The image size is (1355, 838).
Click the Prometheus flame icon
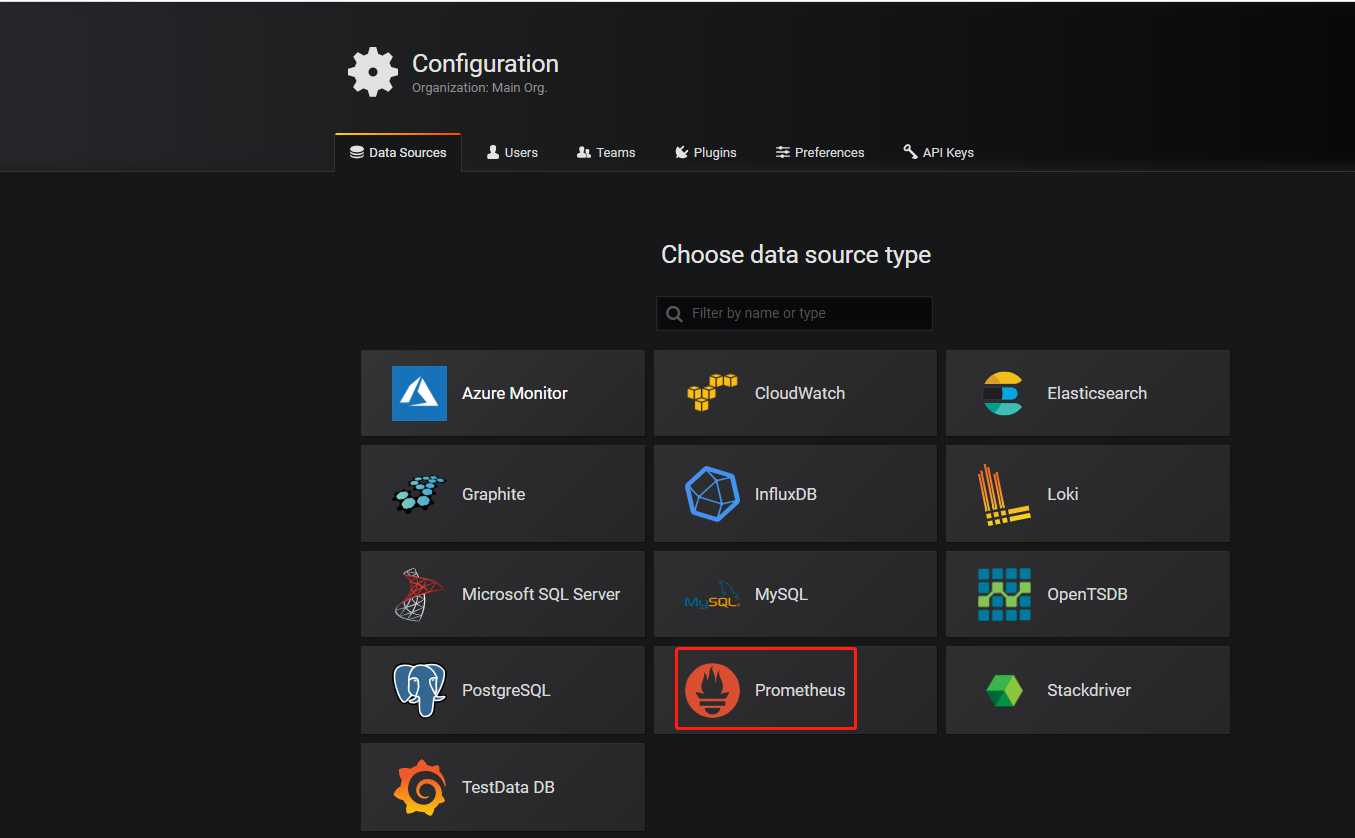(x=712, y=690)
